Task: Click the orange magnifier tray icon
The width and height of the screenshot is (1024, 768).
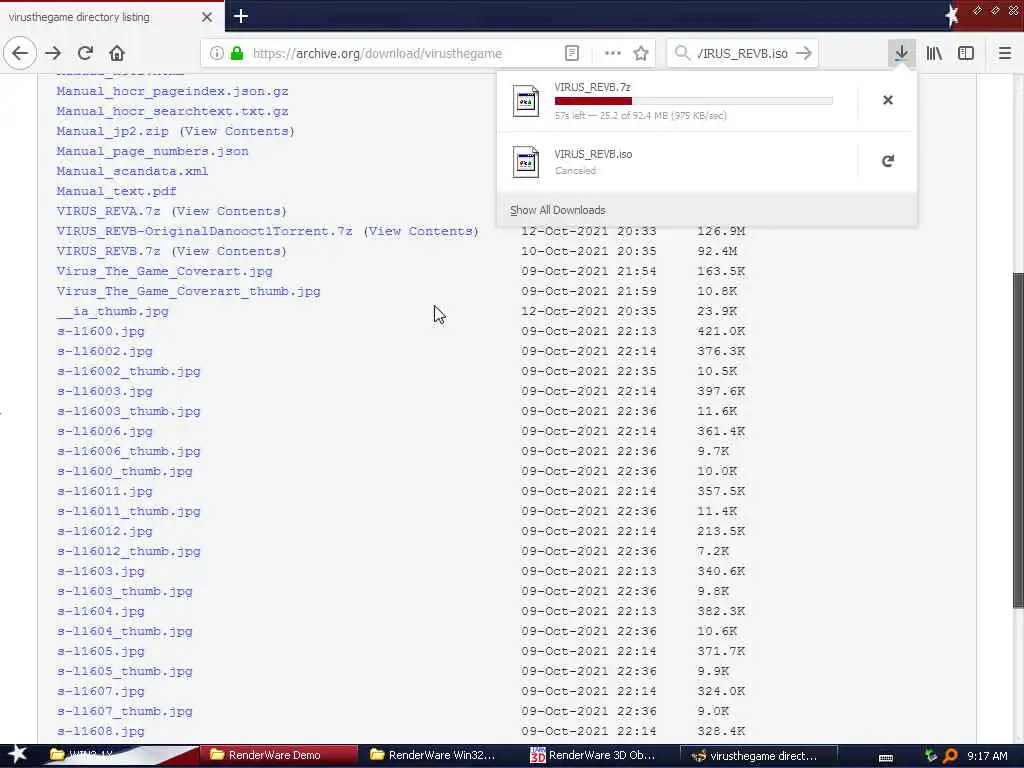Action: pyautogui.click(x=950, y=756)
